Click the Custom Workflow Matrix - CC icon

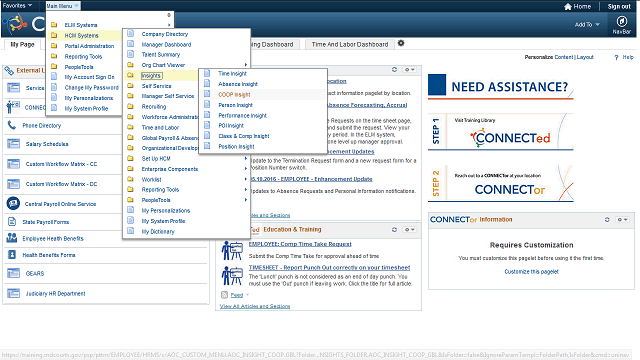13,164
